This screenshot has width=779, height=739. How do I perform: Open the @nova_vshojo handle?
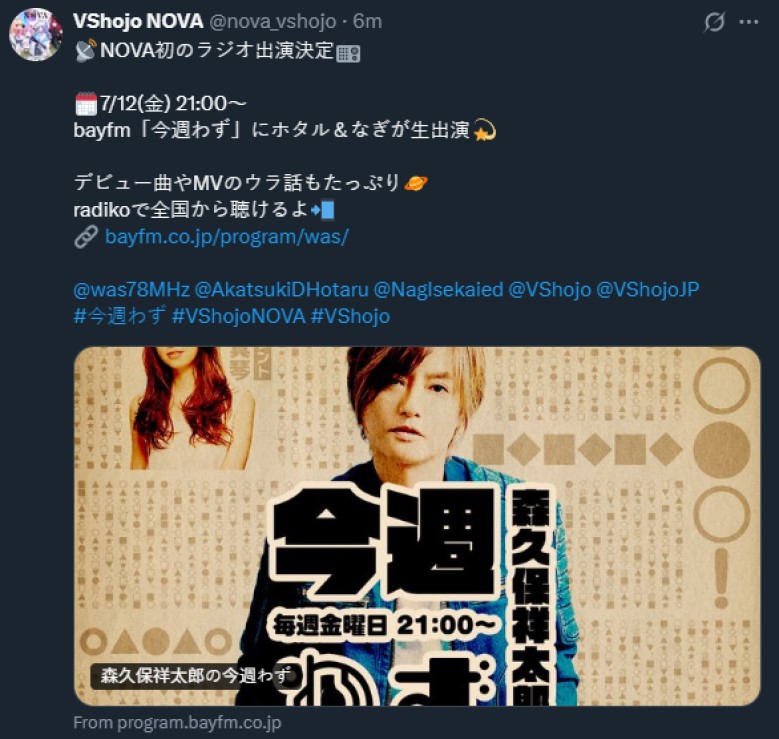pos(273,21)
